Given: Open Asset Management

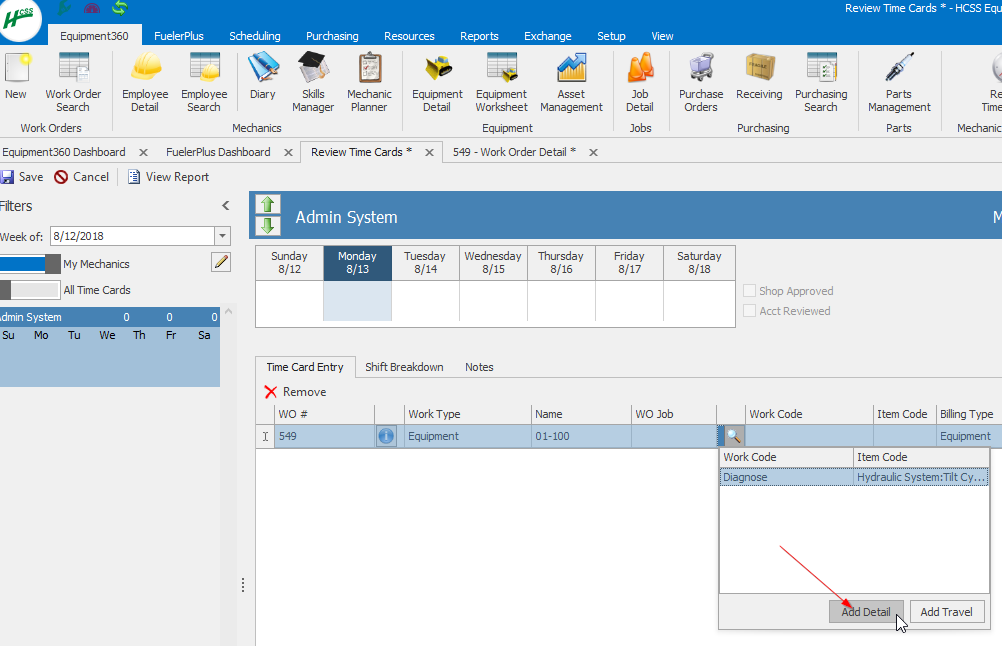Looking at the screenshot, I should [x=571, y=82].
